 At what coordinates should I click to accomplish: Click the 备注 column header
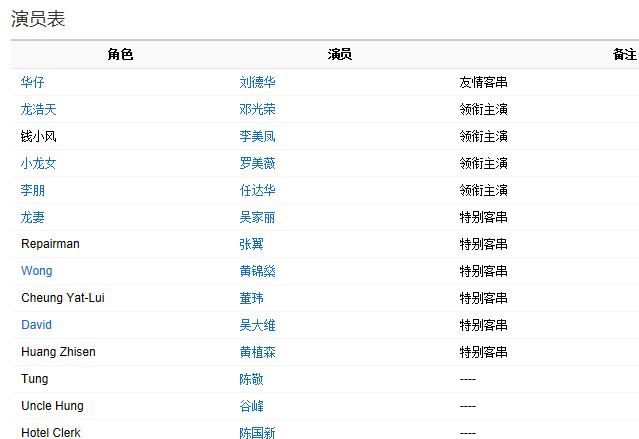625,54
